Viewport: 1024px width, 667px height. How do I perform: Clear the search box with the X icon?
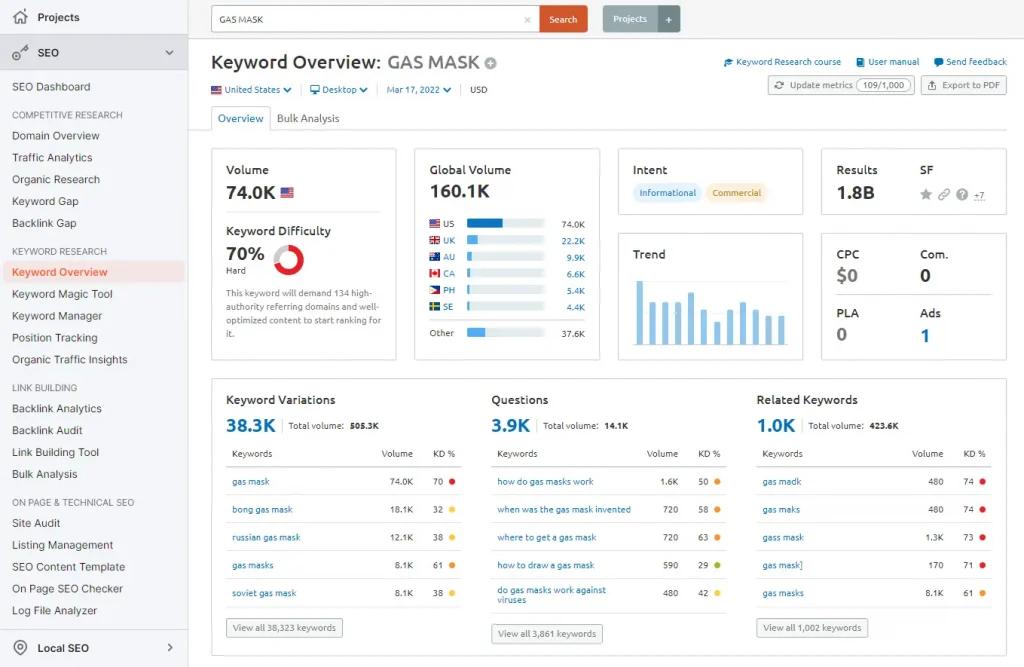[527, 19]
